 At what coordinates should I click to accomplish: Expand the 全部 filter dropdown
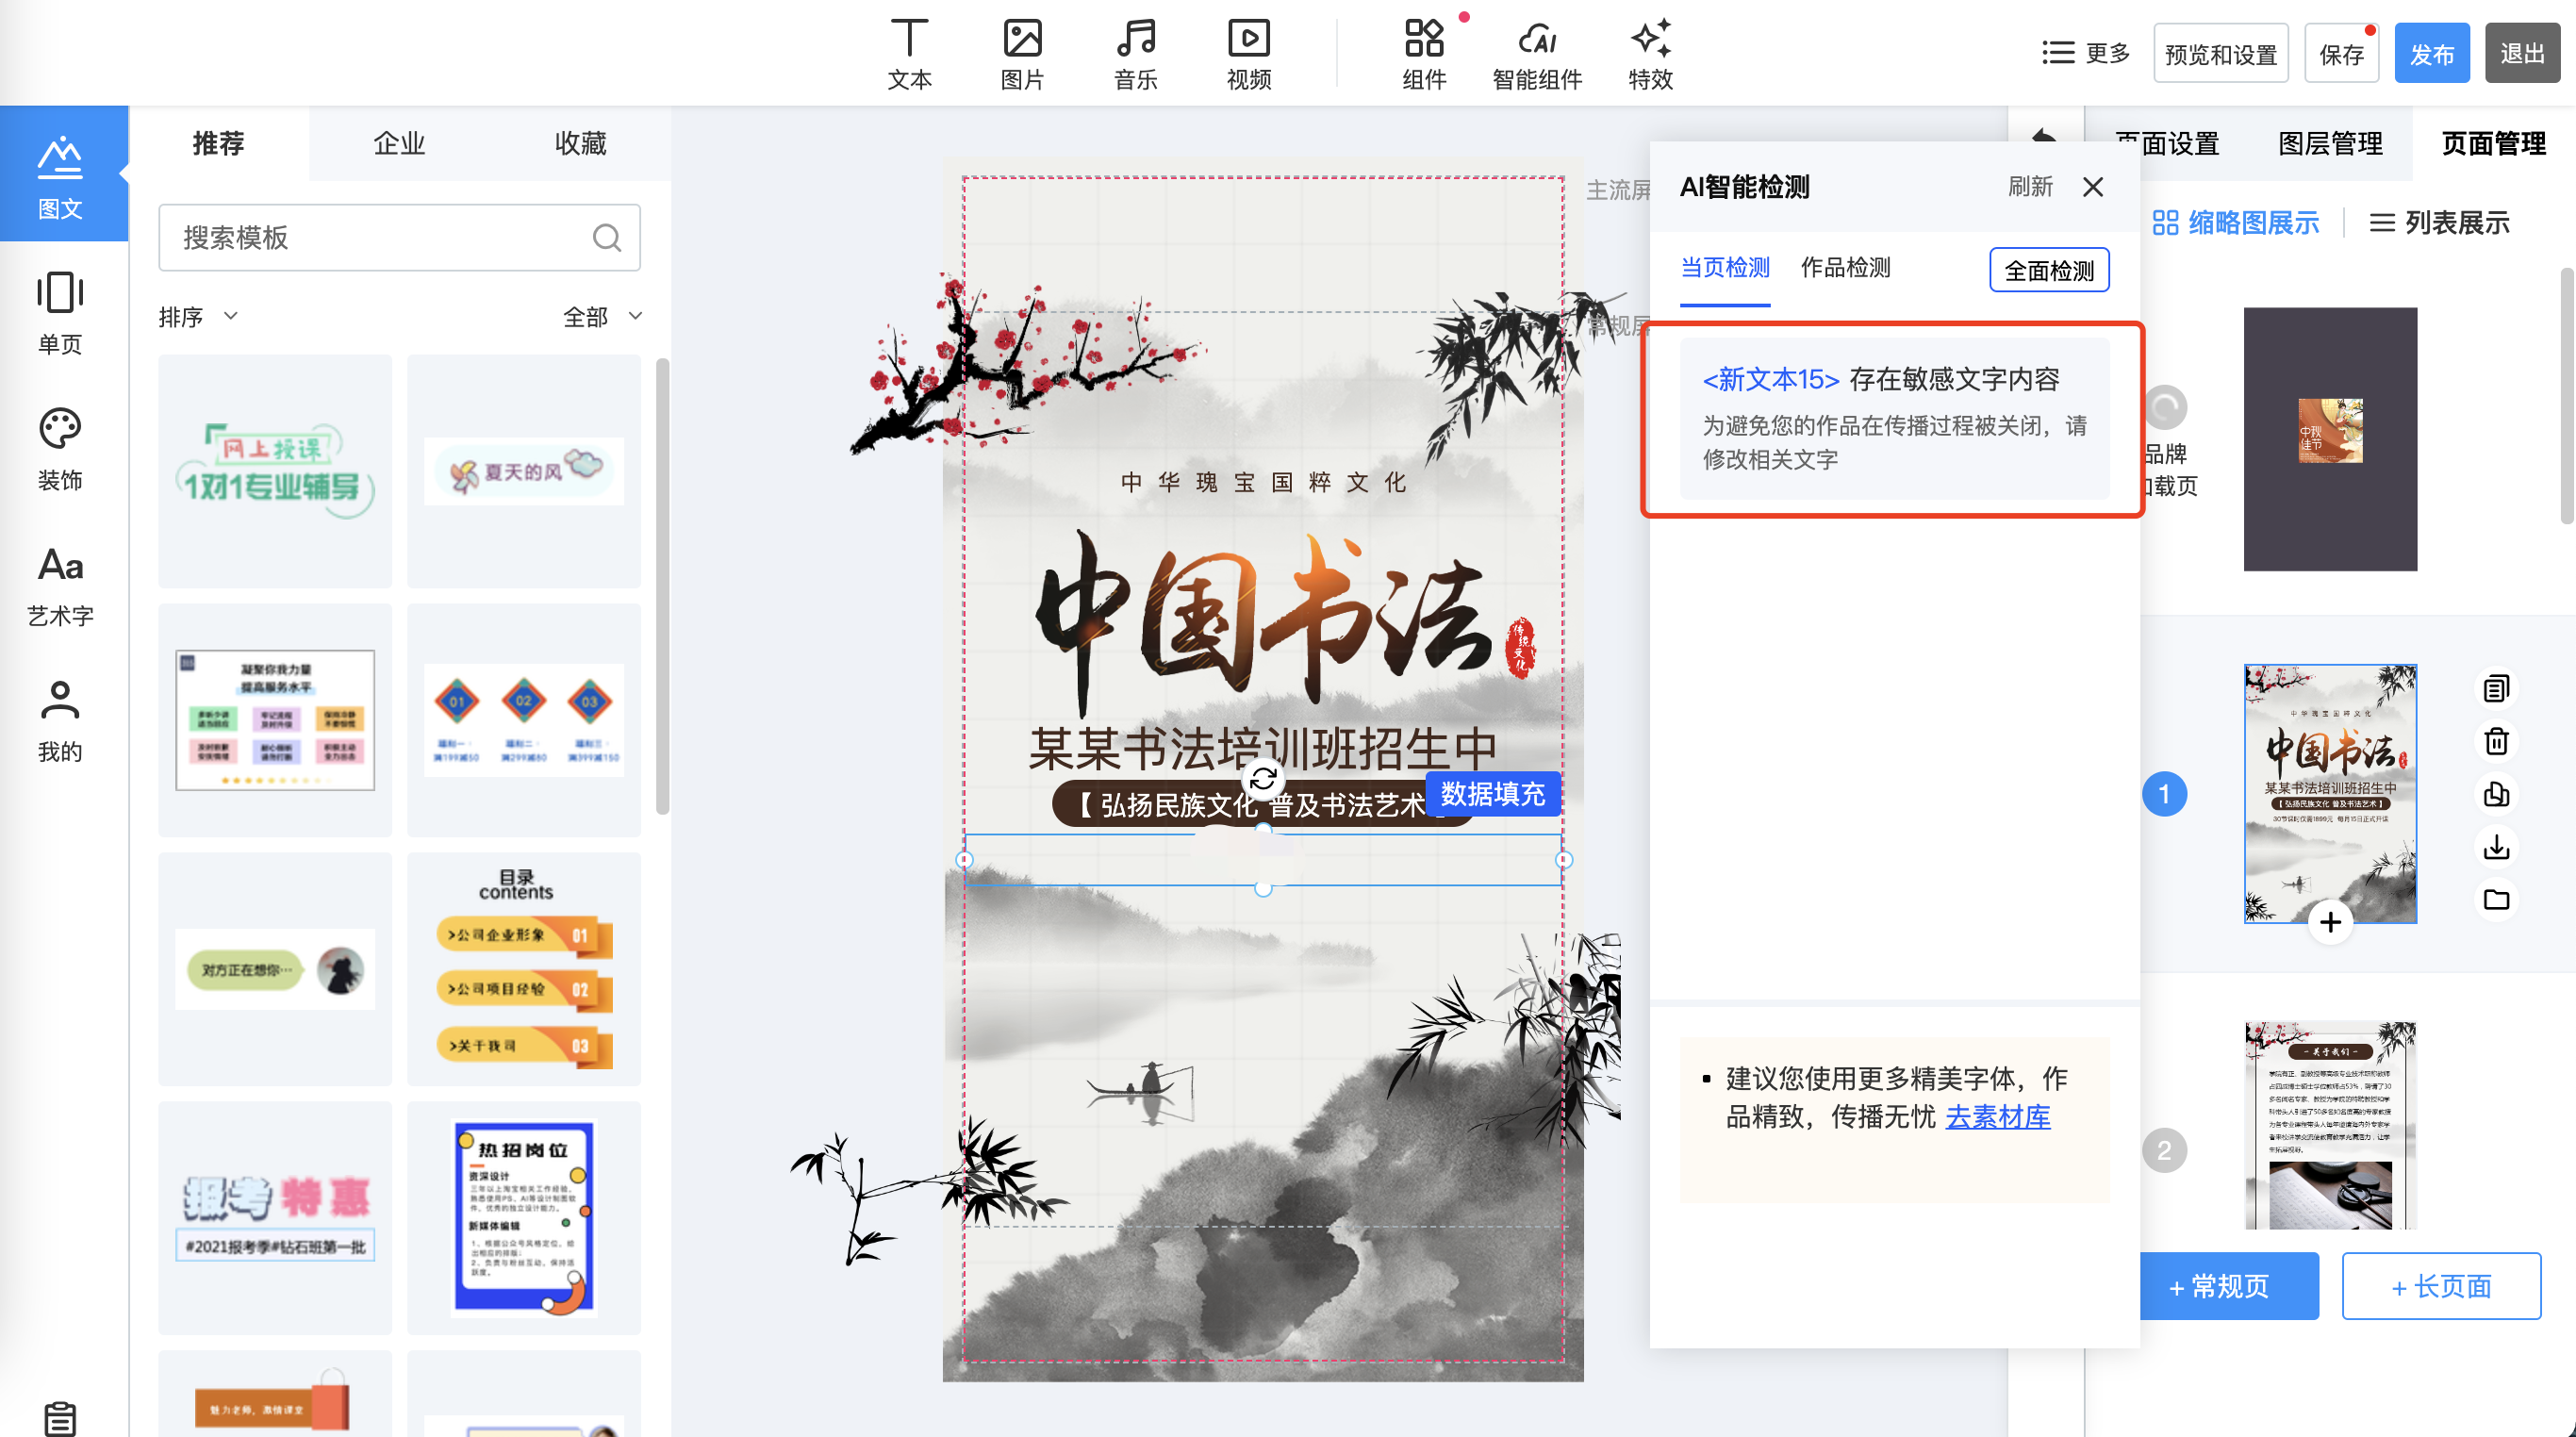coord(602,317)
